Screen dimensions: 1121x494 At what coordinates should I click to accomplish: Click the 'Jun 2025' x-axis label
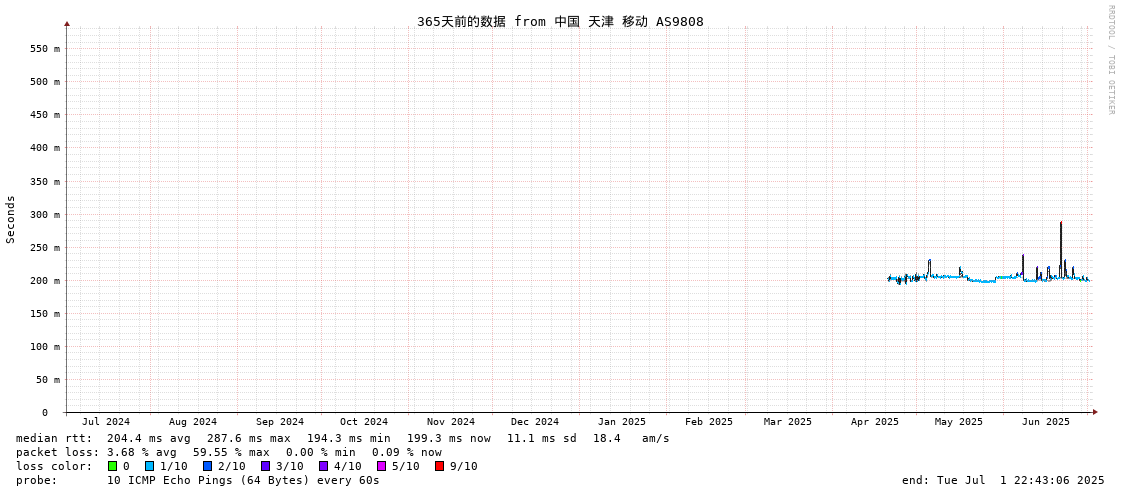[1046, 422]
